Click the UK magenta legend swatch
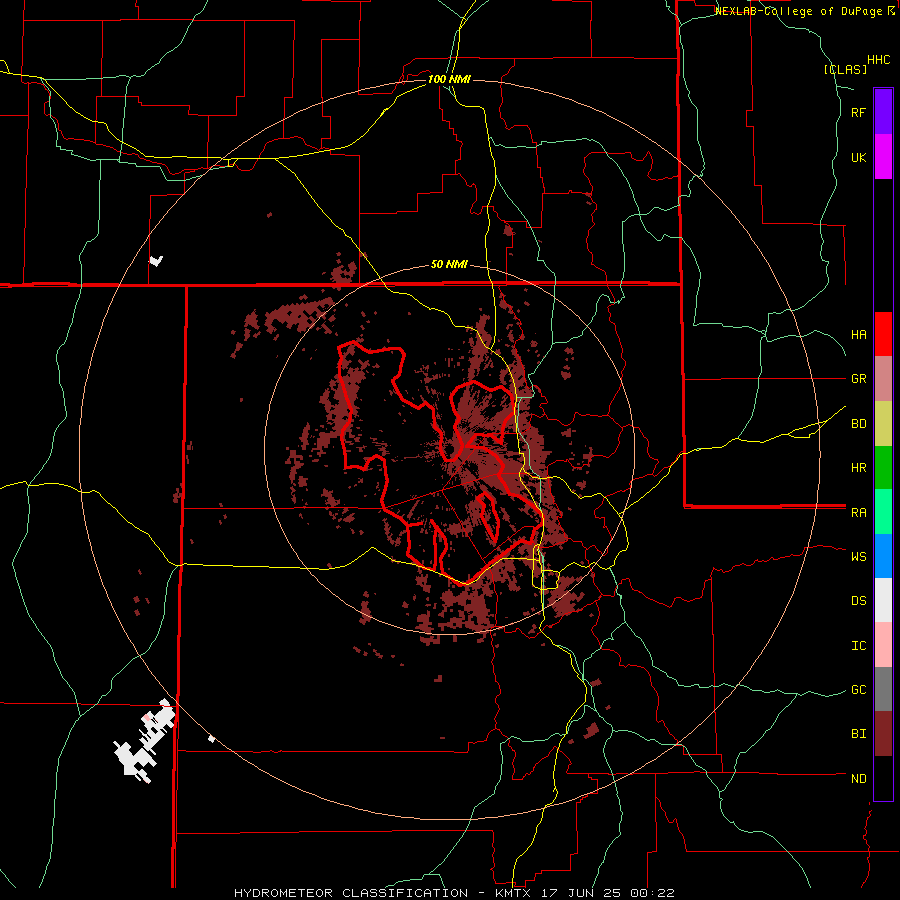The width and height of the screenshot is (900, 900). tap(883, 157)
